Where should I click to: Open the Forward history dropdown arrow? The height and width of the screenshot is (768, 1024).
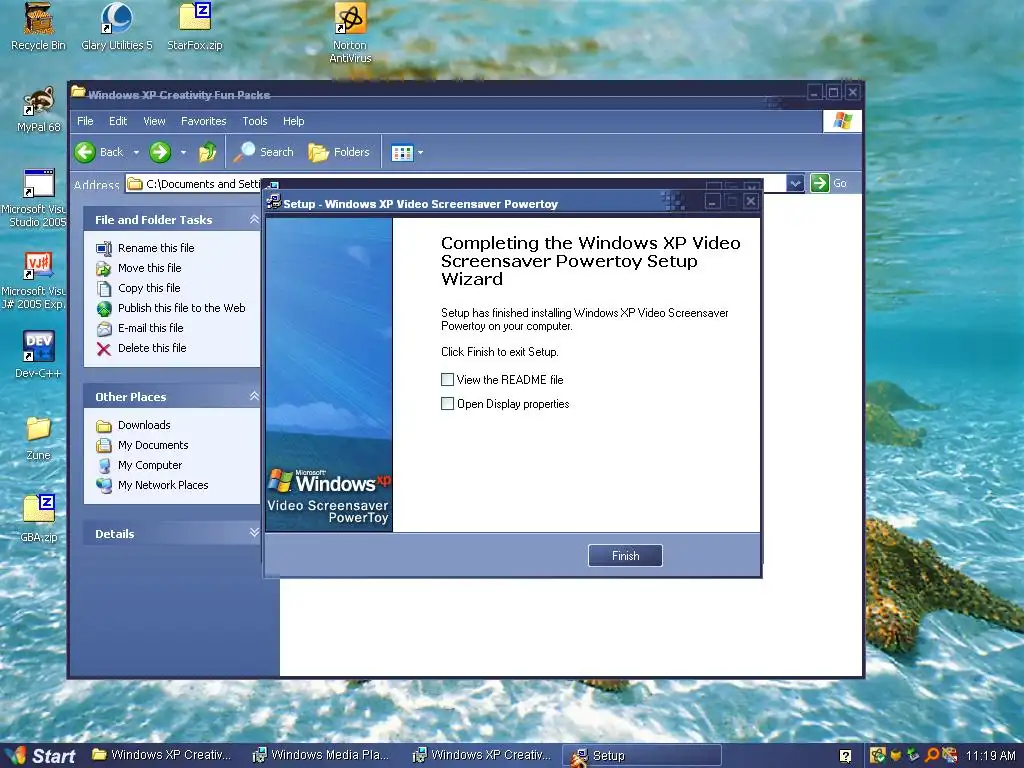click(x=184, y=152)
